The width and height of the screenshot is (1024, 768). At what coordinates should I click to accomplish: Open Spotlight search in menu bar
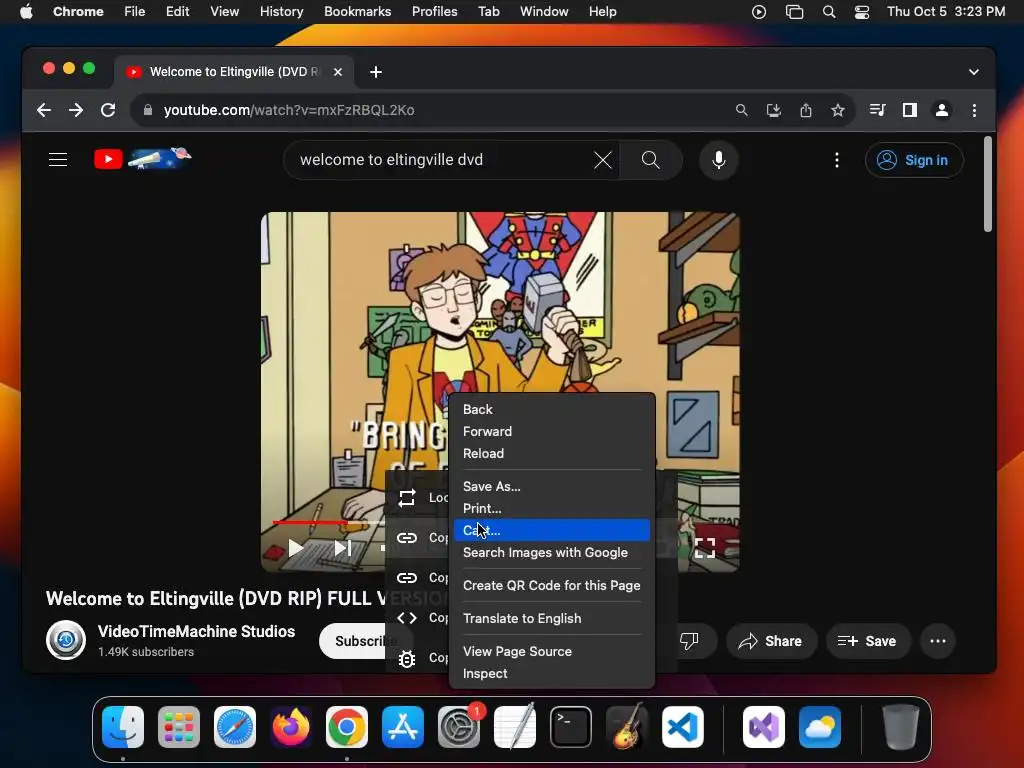[829, 12]
